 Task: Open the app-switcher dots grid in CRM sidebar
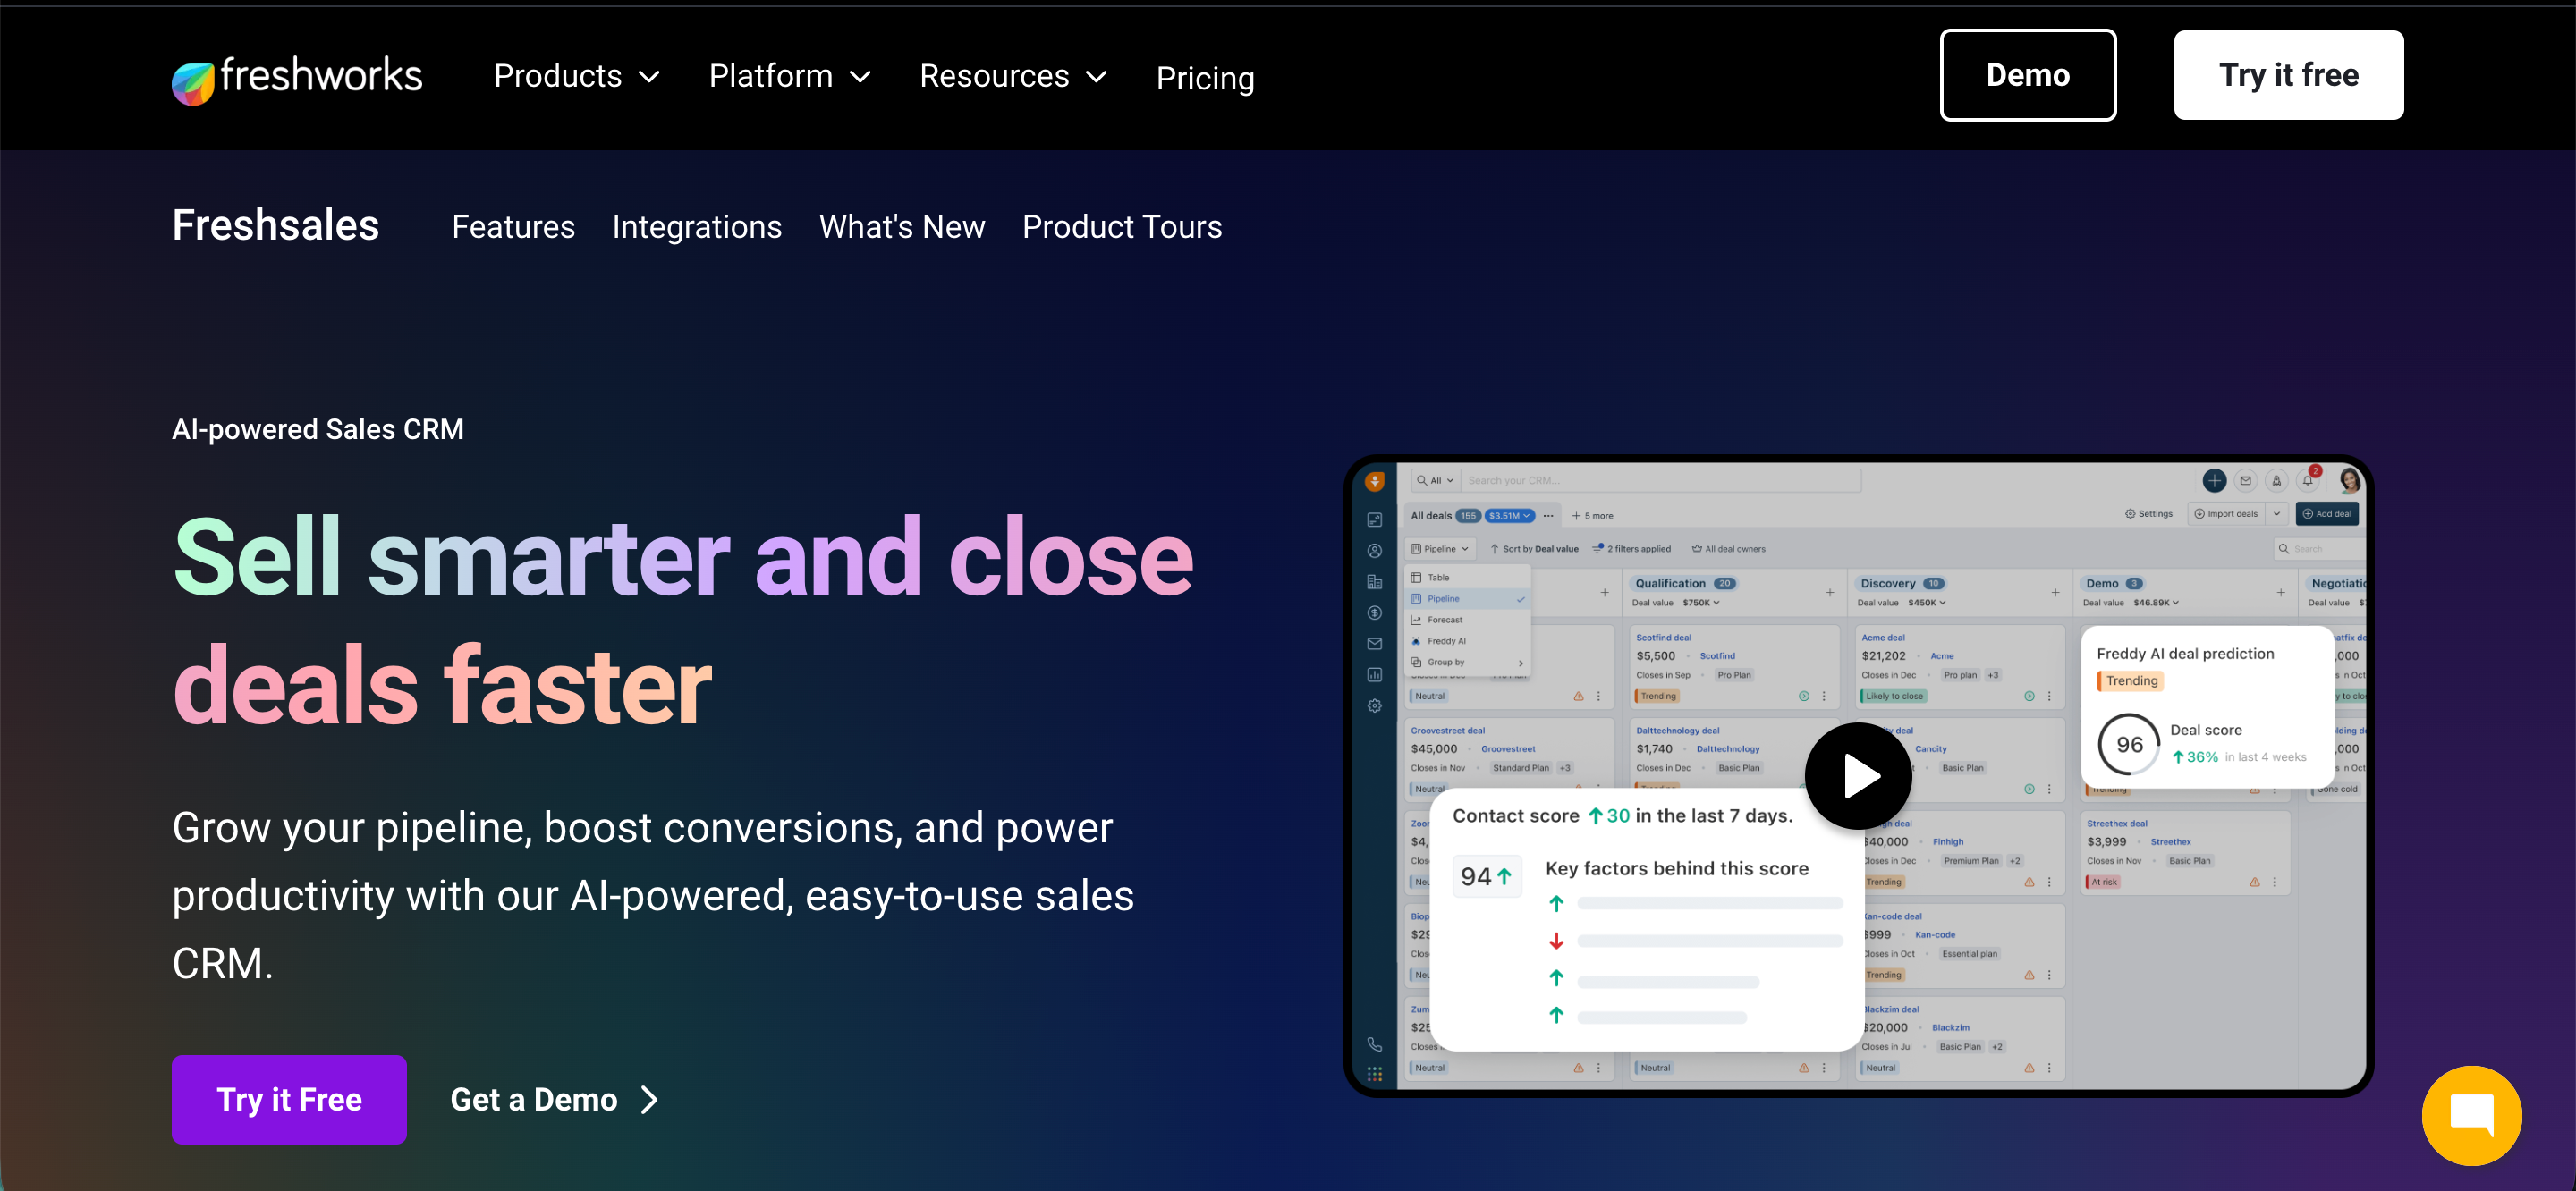(1375, 1073)
